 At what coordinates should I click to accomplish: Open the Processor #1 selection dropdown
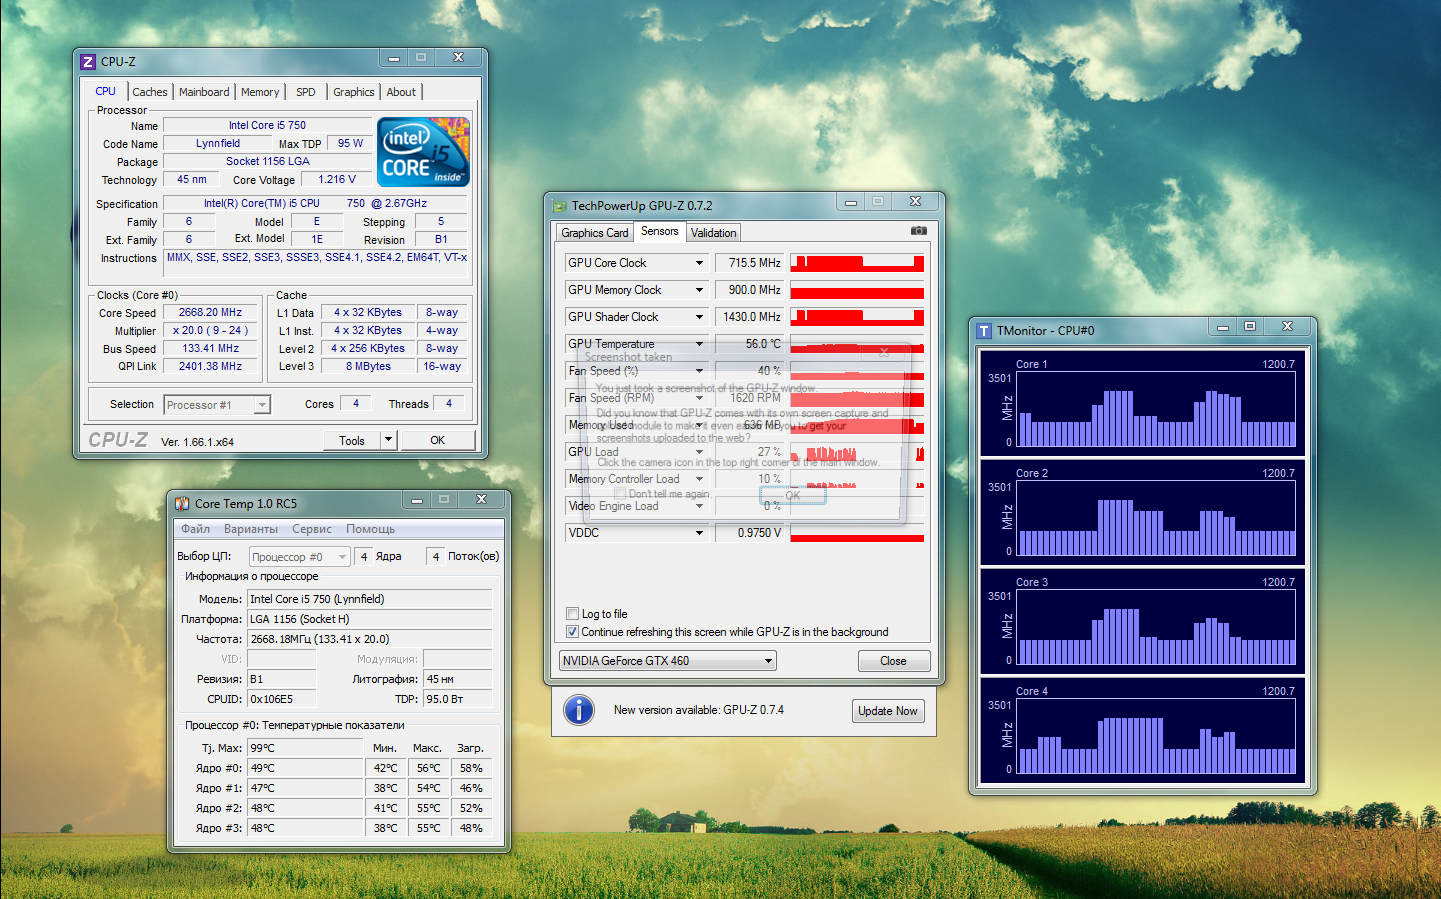(x=262, y=405)
